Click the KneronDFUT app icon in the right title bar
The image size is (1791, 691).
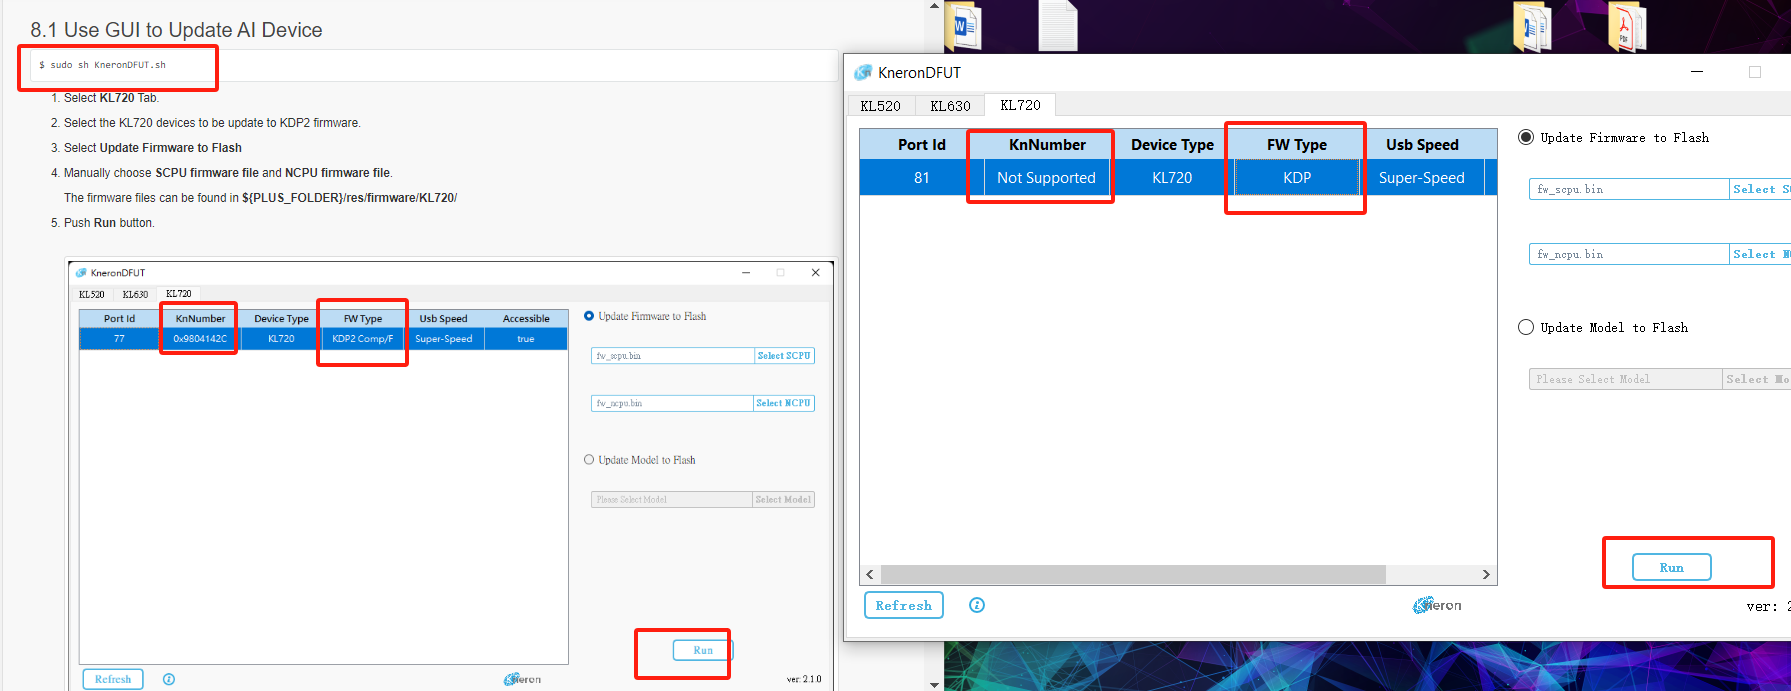pos(863,73)
